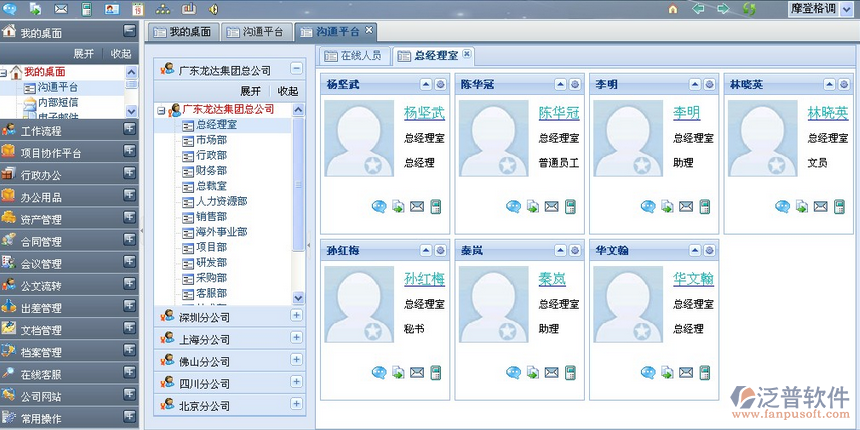
Task: Expand the 工作流程 sidebar section
Action: [130, 130]
